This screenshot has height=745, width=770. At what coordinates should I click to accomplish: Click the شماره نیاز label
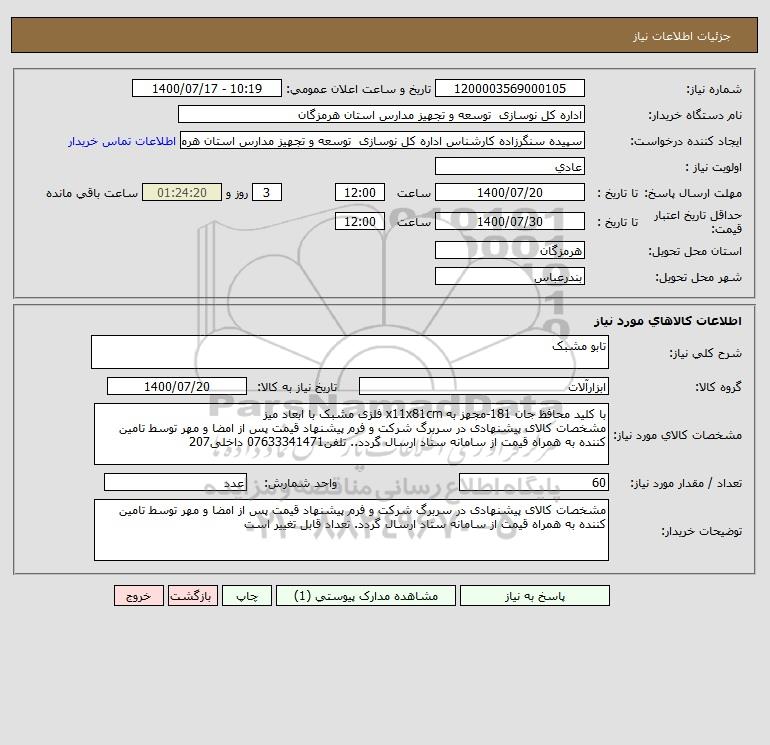(714, 89)
